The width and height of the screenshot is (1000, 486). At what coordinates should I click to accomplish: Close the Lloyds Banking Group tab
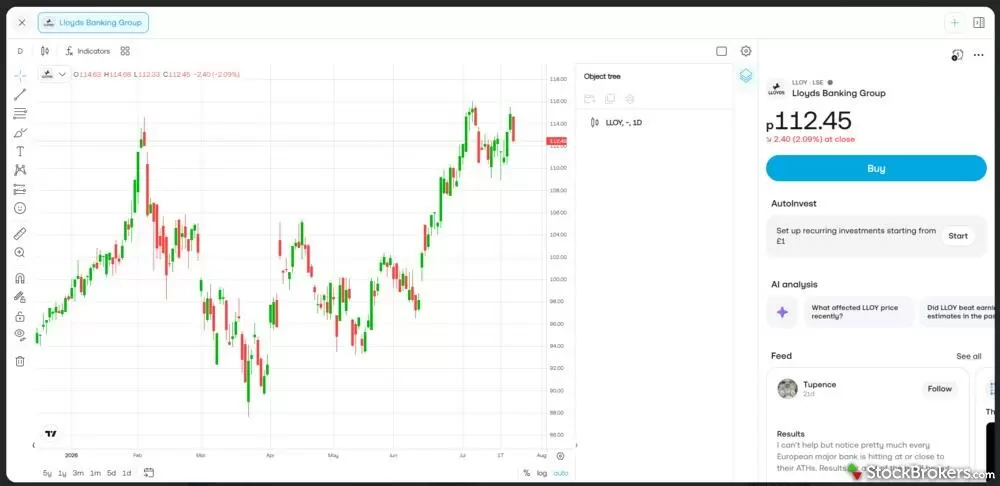pos(22,22)
